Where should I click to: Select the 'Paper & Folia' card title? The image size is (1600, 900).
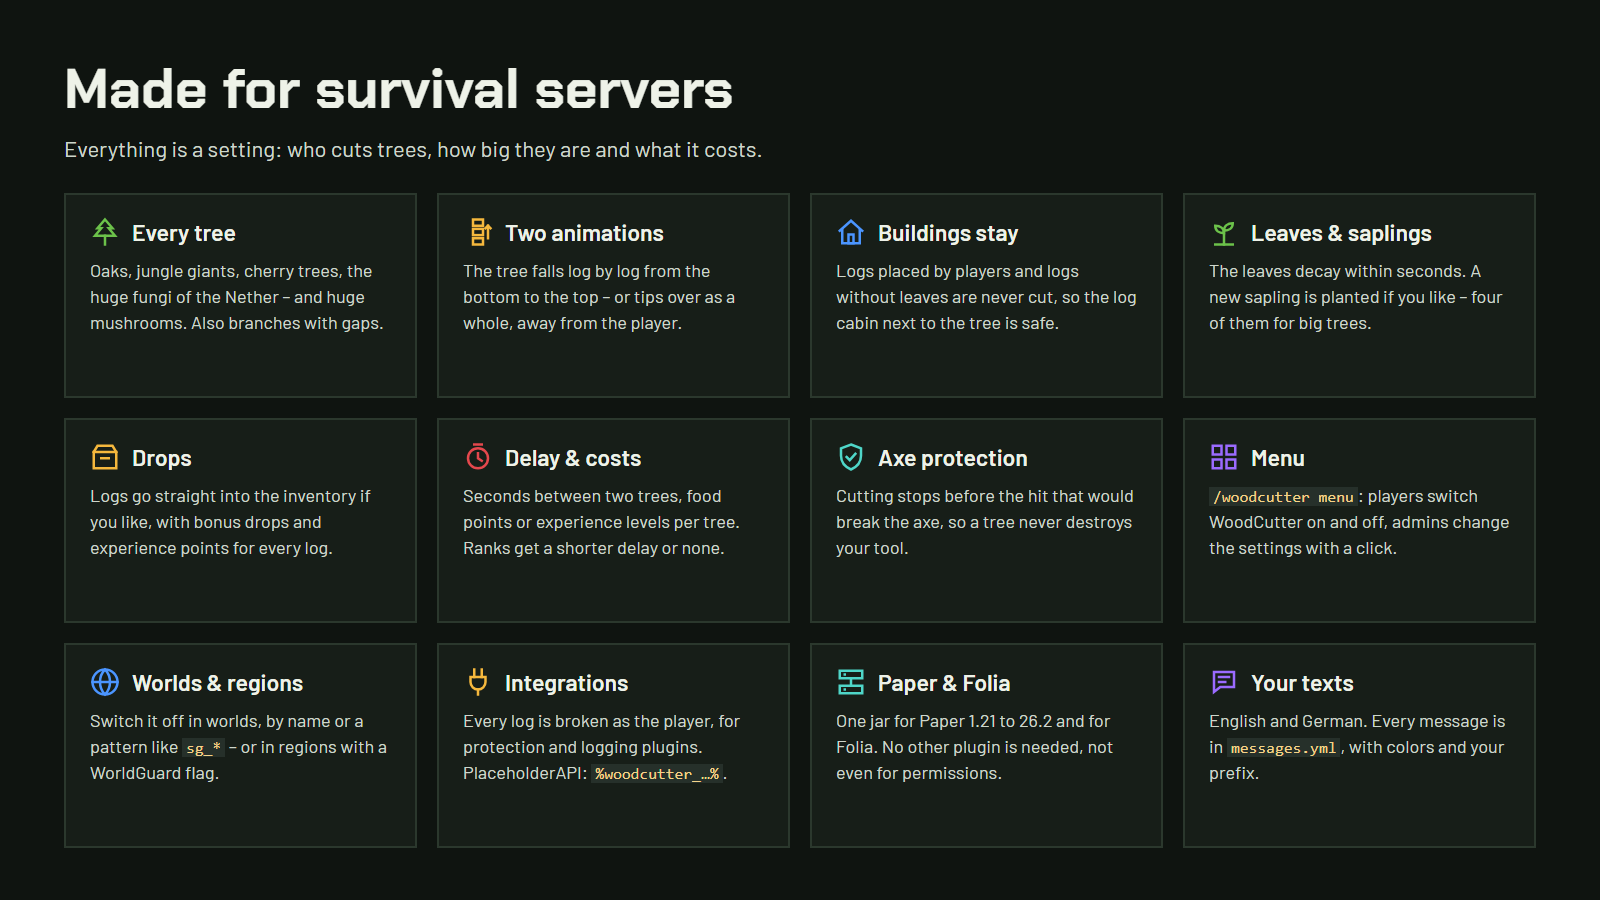pyautogui.click(x=944, y=683)
